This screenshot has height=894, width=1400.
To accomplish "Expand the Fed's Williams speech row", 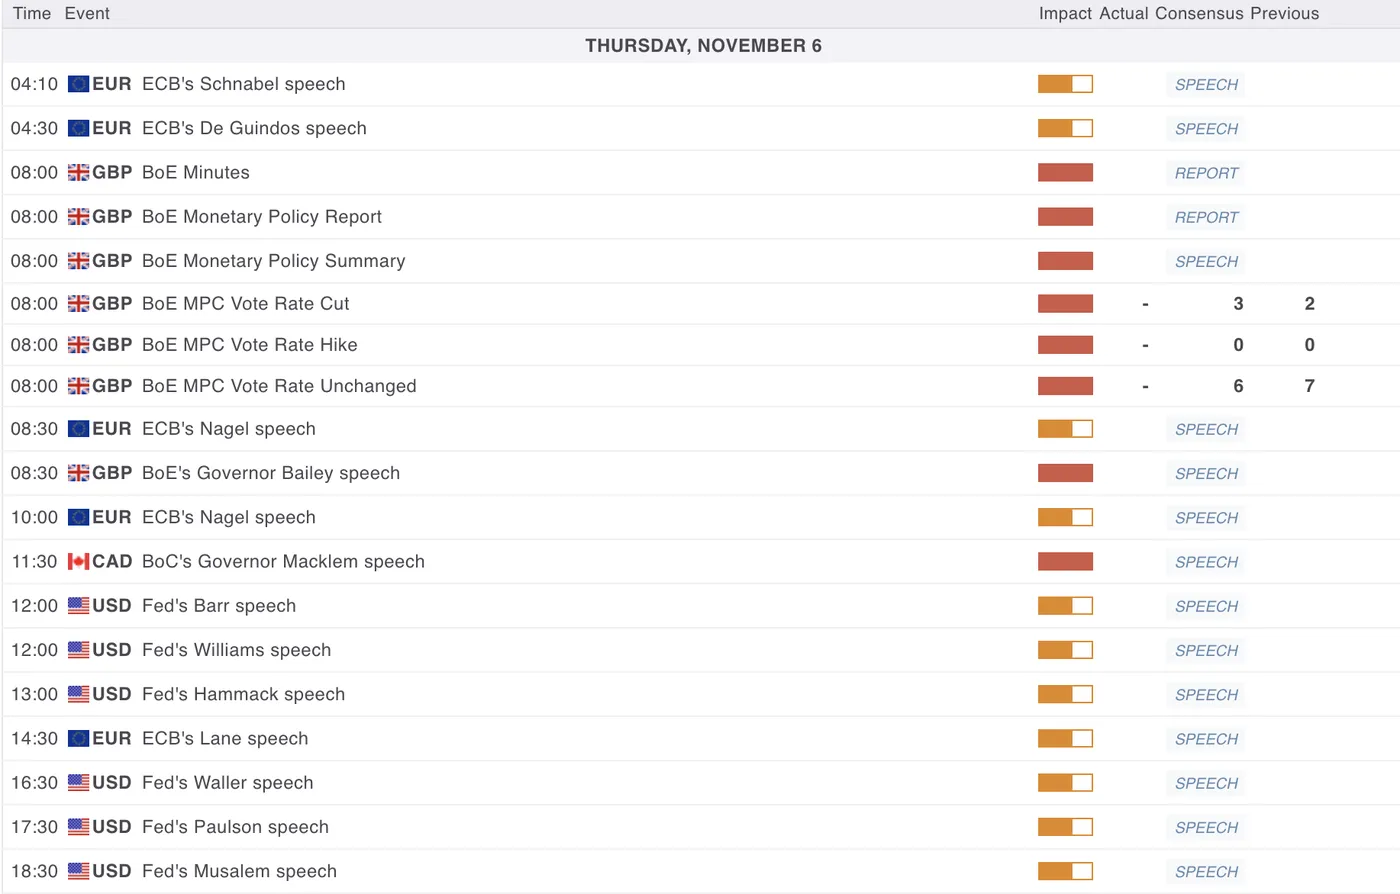I will [236, 651].
